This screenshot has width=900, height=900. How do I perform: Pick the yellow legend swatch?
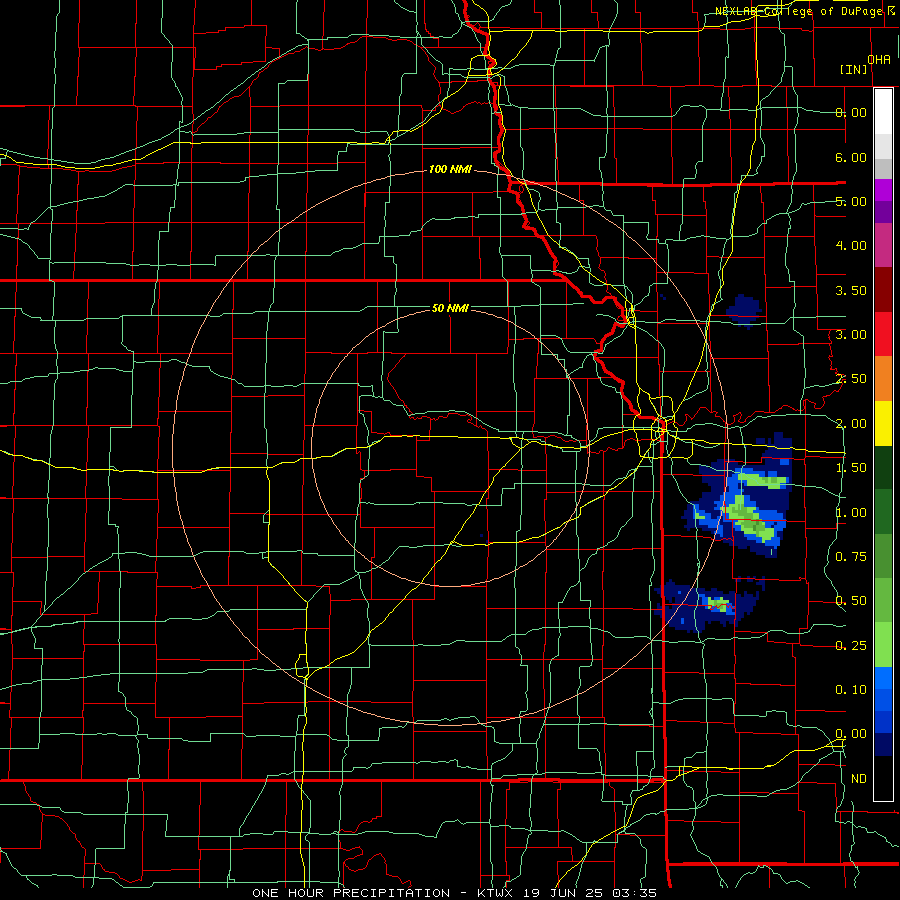point(883,423)
